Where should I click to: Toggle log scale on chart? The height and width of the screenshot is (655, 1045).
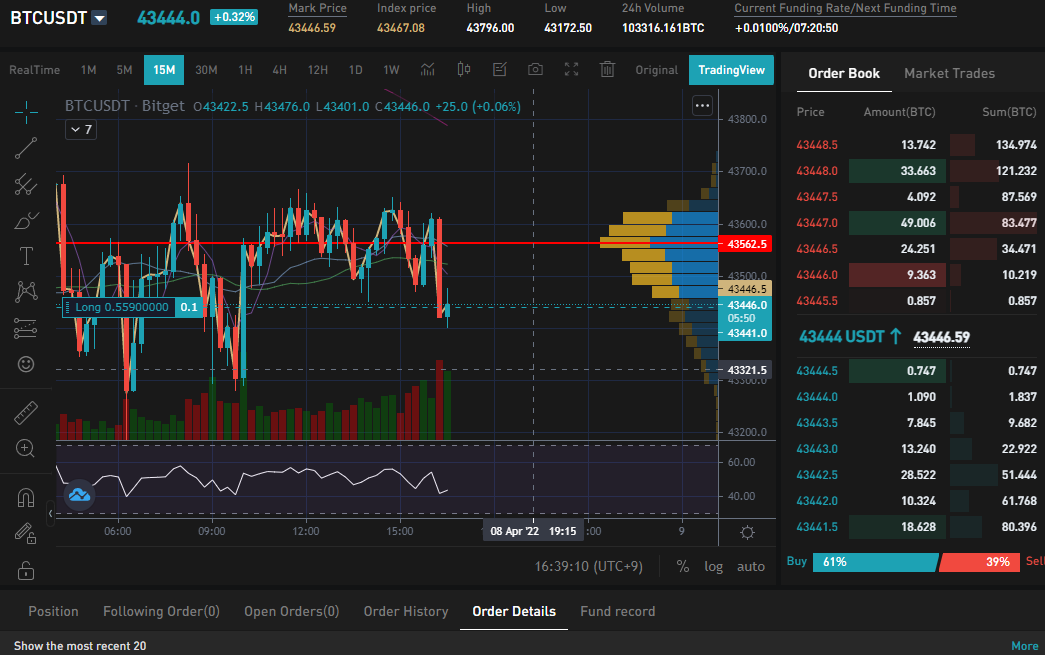tap(713, 566)
